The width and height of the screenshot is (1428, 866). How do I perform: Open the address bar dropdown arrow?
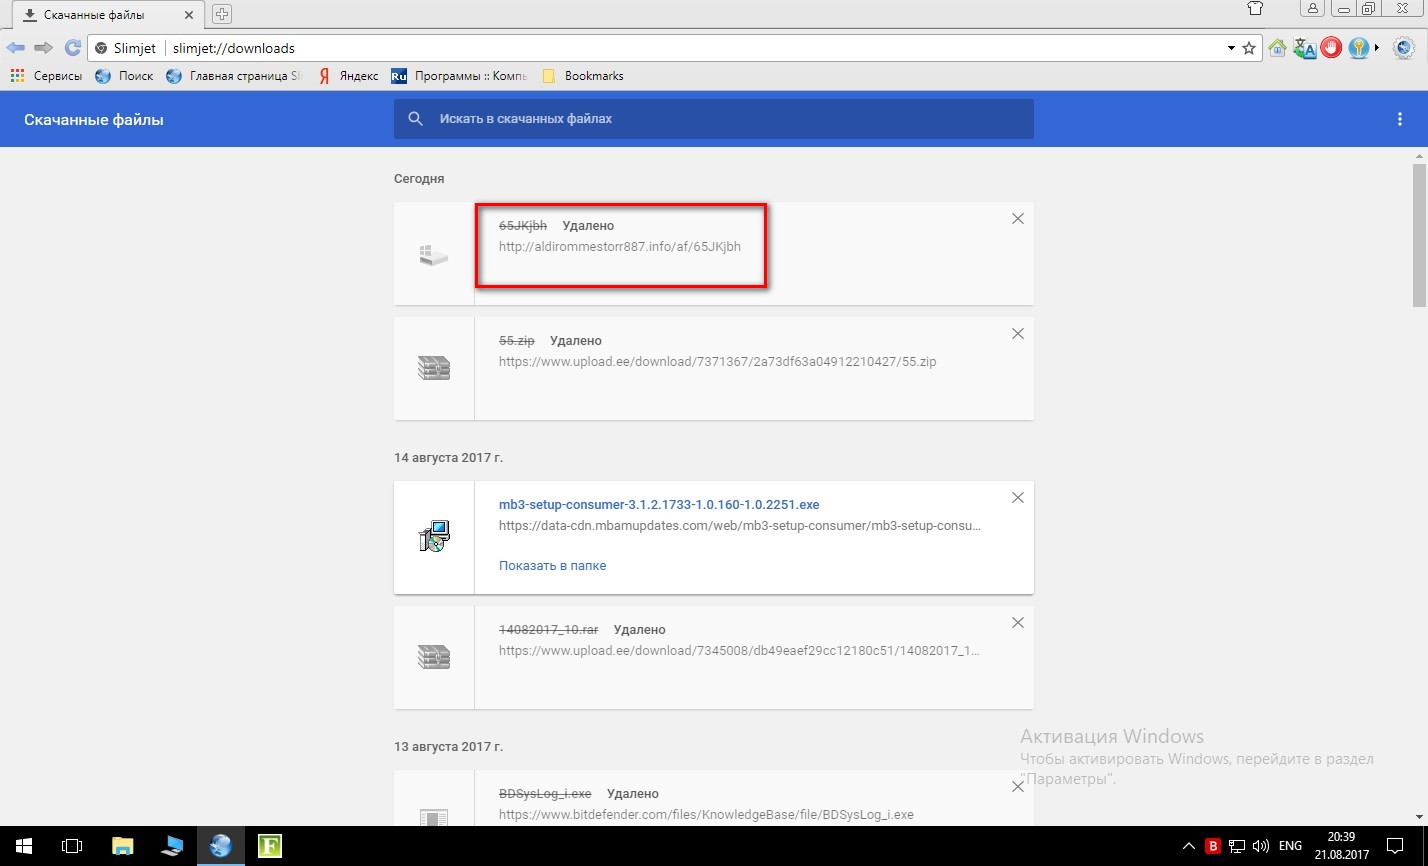[x=1231, y=48]
